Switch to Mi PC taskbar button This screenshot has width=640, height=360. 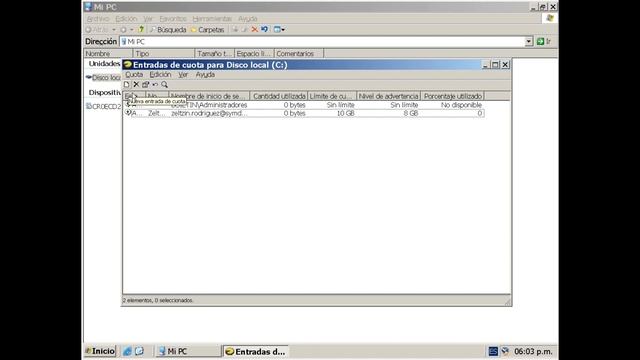[188, 351]
